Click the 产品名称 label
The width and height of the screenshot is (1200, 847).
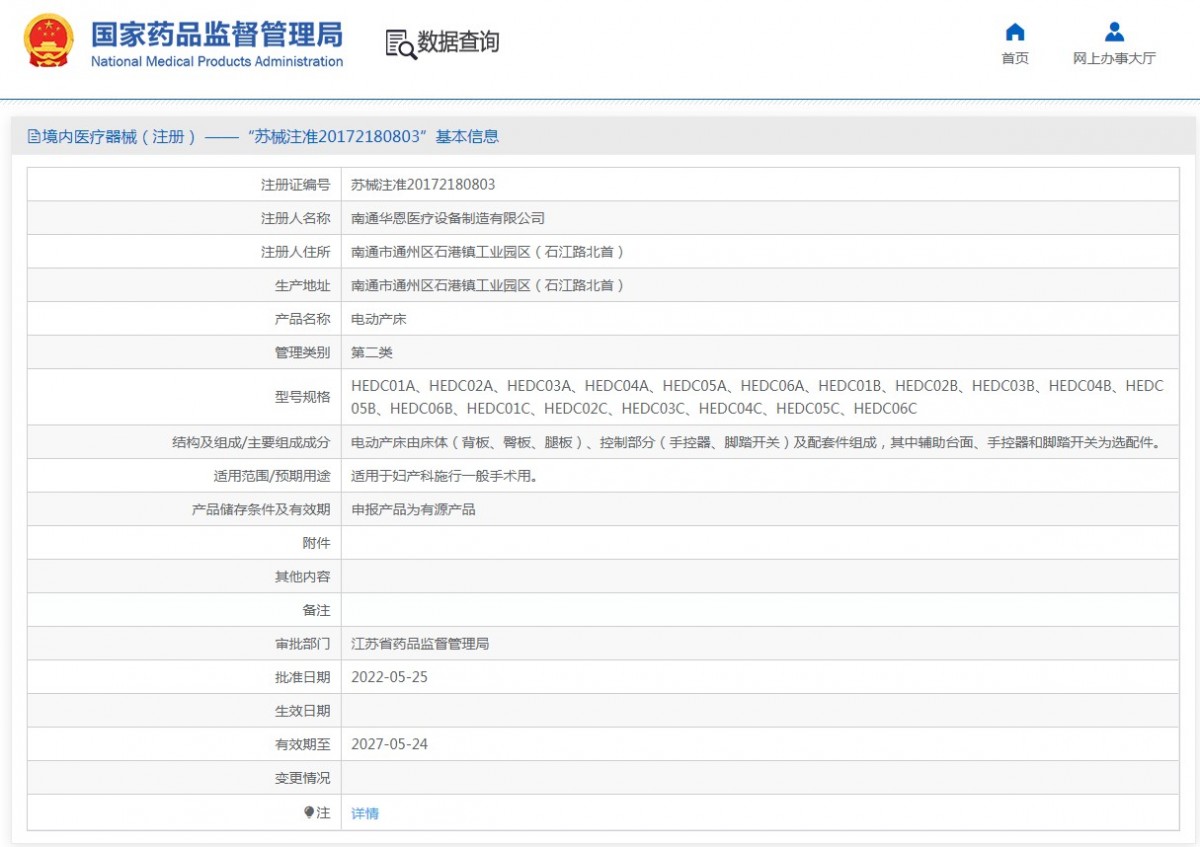pos(302,319)
